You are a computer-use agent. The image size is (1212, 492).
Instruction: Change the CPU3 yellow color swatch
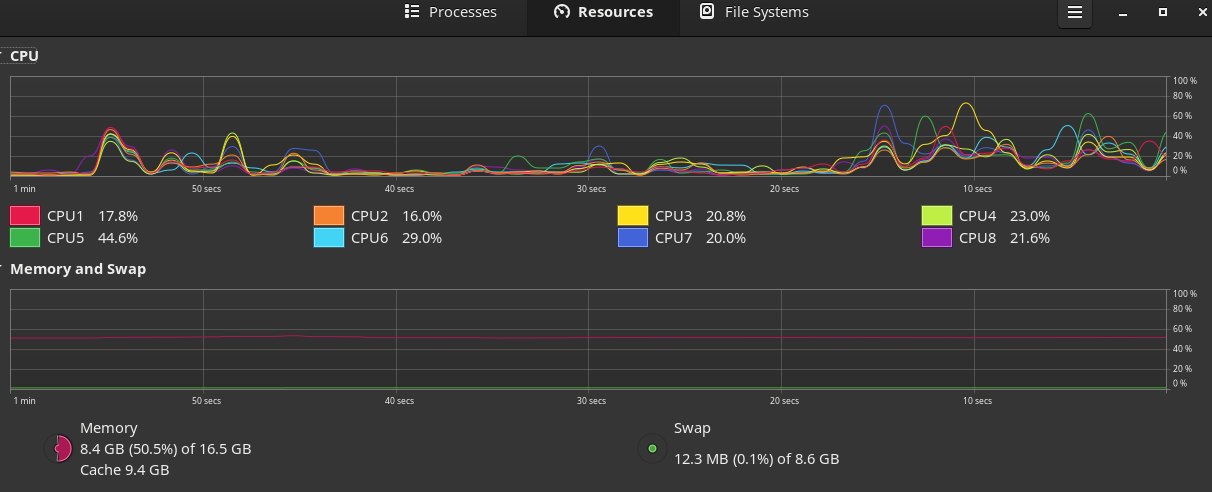[x=632, y=215]
